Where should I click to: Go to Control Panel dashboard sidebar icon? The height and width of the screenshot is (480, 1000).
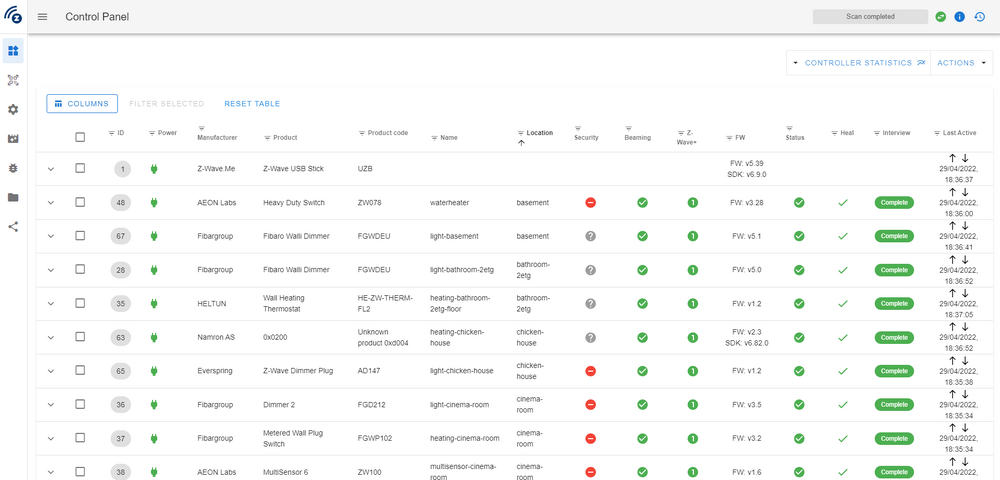(13, 50)
